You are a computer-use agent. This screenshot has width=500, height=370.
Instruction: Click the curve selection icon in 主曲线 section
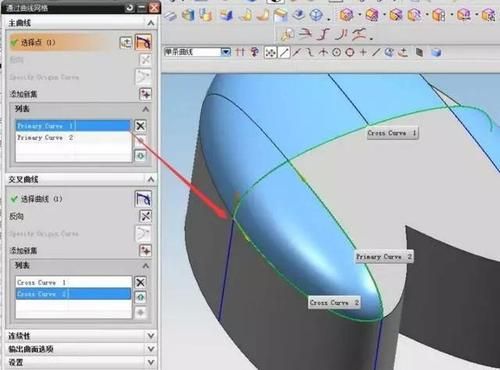(143, 42)
